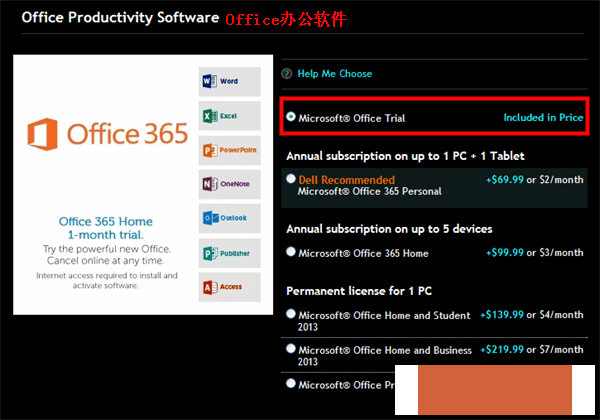
Task: Open the Help Me Choose link
Action: coord(335,73)
